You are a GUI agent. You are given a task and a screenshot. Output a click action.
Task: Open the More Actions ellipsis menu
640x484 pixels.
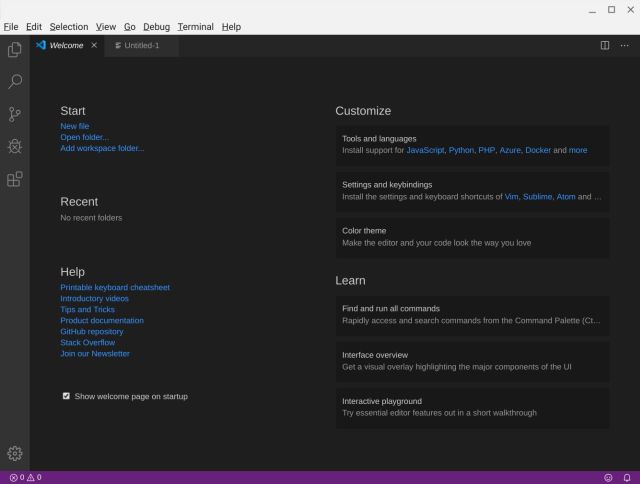[x=624, y=45]
